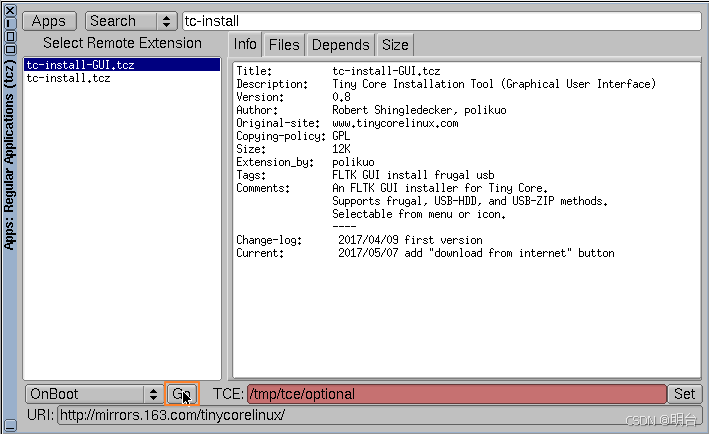The height and width of the screenshot is (434, 709).
Task: Switch to the Depends tab
Action: coord(340,45)
